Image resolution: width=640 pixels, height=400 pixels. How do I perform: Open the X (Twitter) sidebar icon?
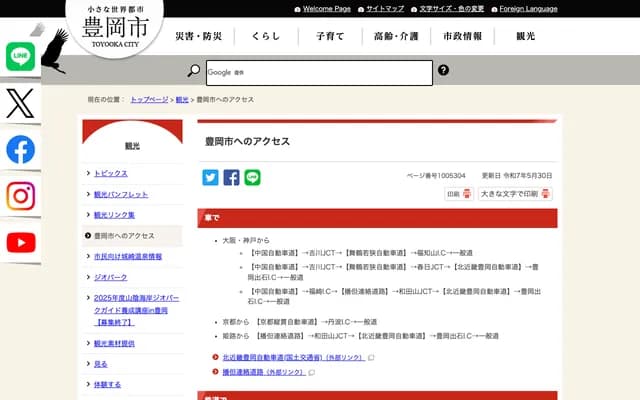pos(20,103)
